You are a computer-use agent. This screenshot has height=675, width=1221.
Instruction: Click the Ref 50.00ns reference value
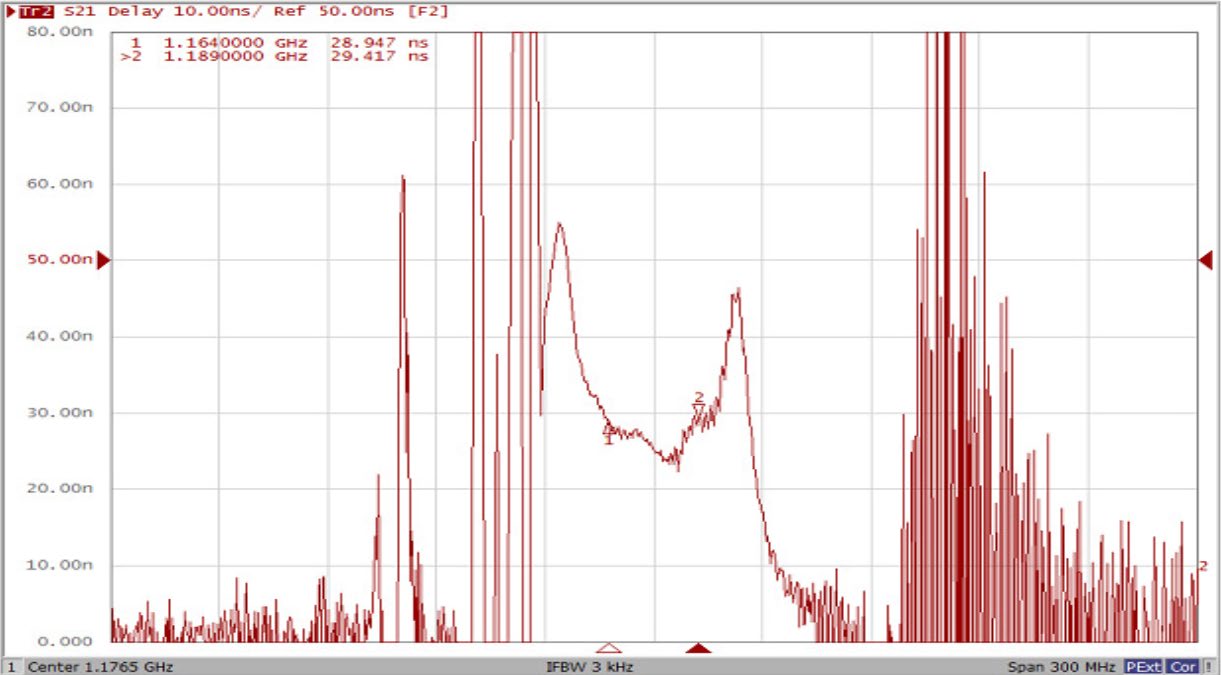click(x=340, y=12)
